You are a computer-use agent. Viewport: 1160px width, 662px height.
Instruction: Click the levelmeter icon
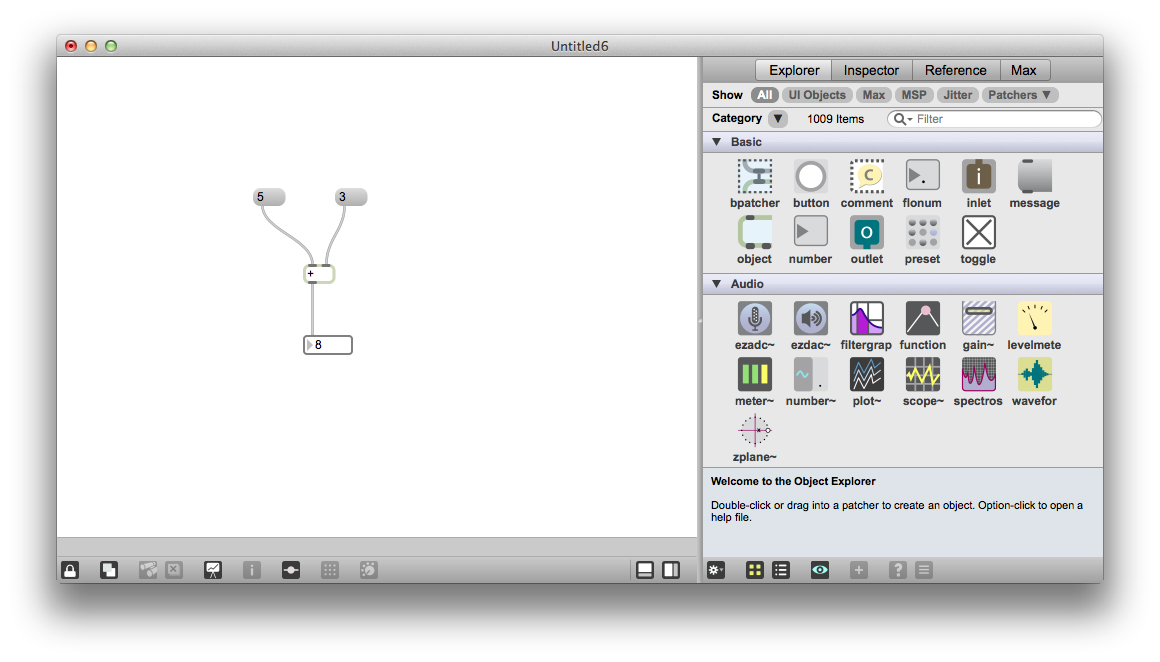[x=1034, y=318]
